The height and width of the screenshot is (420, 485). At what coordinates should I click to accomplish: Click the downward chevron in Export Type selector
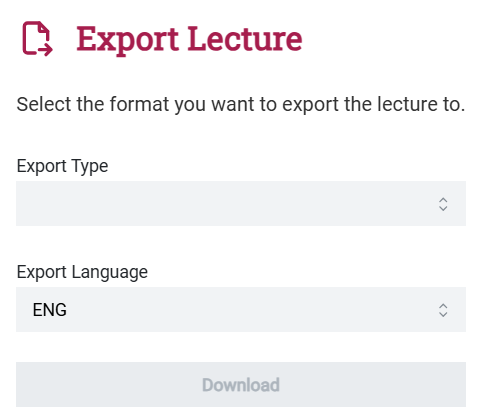443,208
